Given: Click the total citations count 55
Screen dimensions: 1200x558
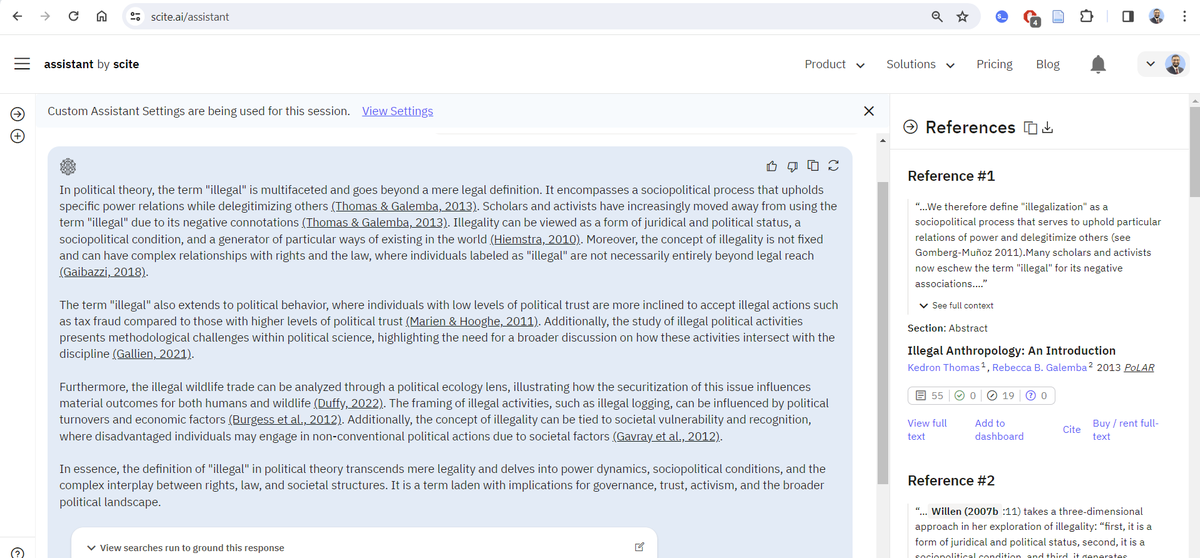Looking at the screenshot, I should tap(929, 396).
